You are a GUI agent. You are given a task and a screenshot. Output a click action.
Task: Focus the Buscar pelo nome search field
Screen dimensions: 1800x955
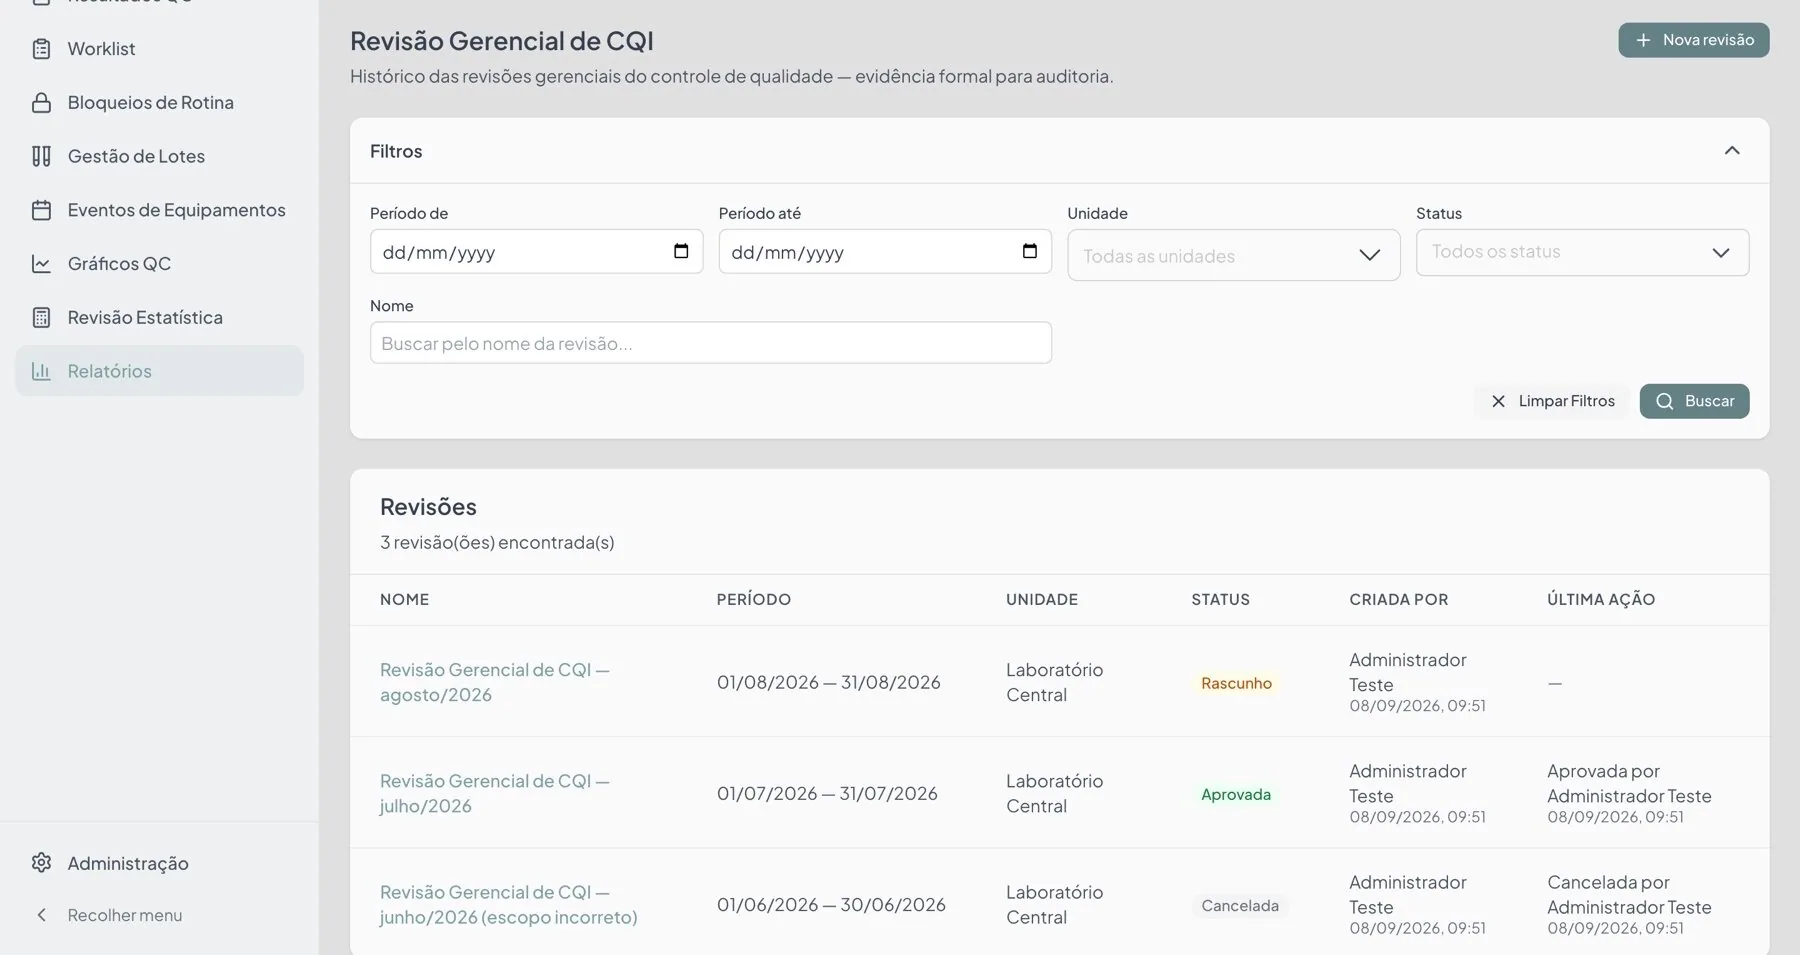click(x=710, y=343)
